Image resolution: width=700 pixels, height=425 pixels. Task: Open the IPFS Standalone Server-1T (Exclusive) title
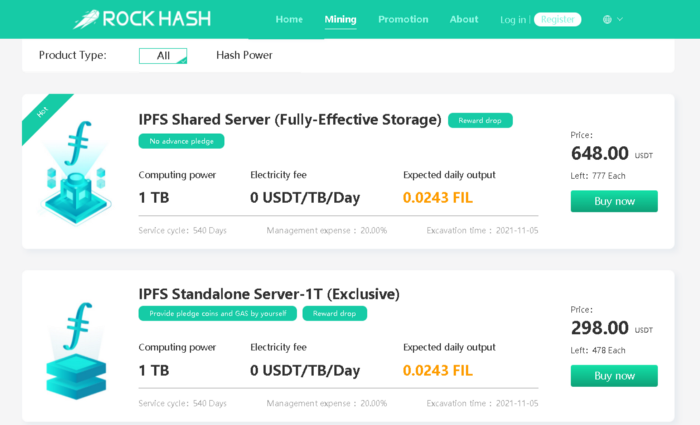[269, 294]
